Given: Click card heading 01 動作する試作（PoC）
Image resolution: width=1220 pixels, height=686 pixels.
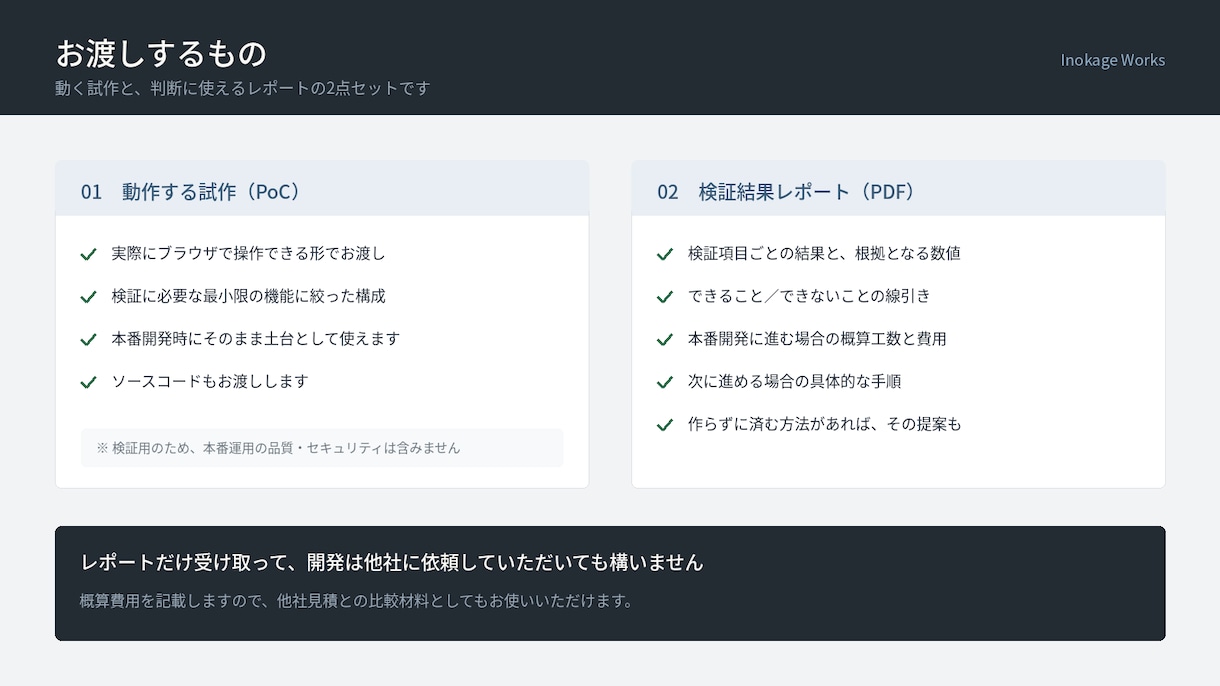Looking at the screenshot, I should pos(192,191).
